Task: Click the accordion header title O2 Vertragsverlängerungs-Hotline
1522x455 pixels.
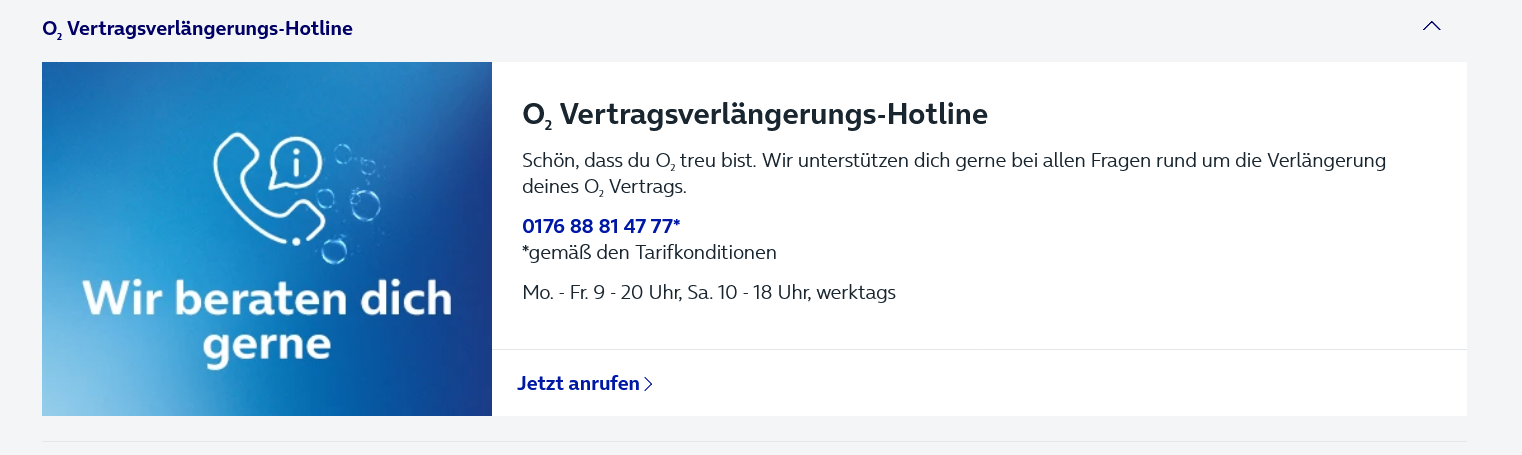Action: point(197,29)
